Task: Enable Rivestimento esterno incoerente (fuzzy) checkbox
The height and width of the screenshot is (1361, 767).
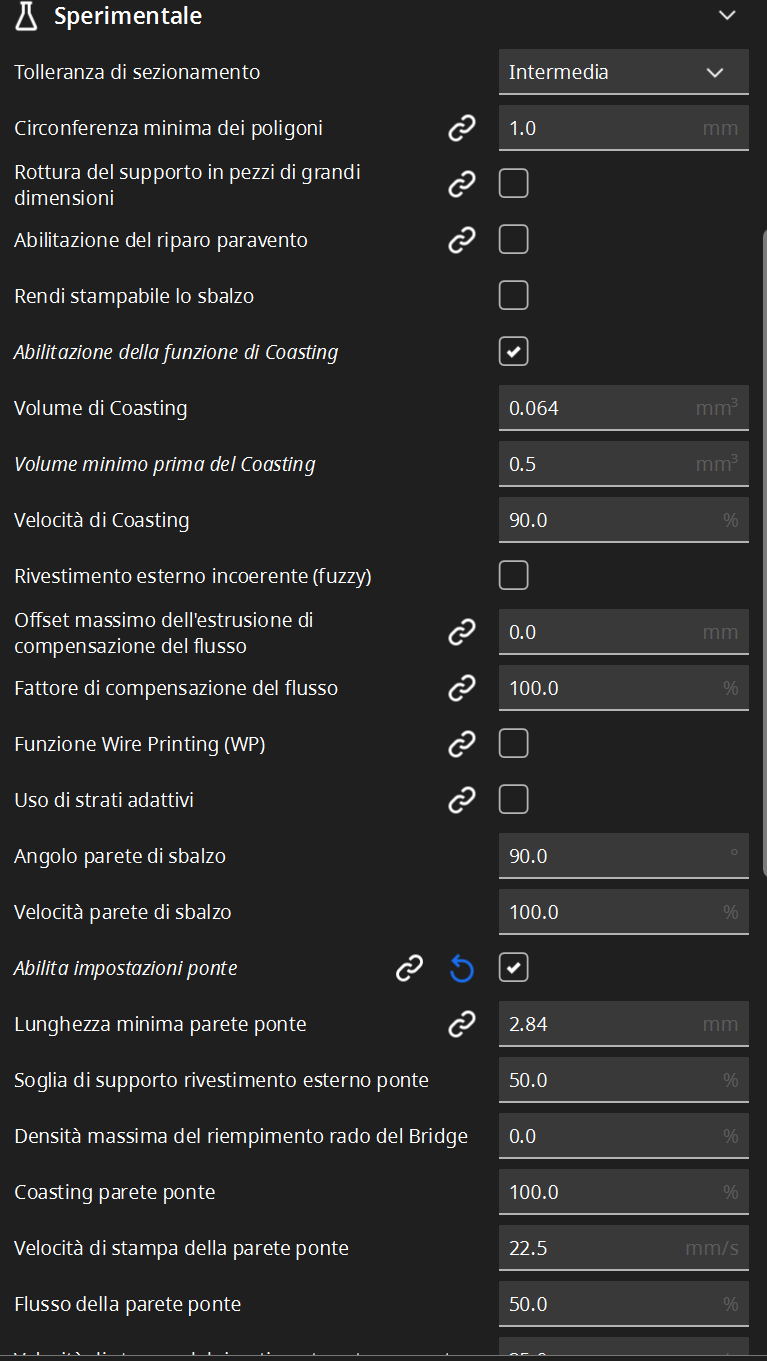Action: (x=514, y=576)
